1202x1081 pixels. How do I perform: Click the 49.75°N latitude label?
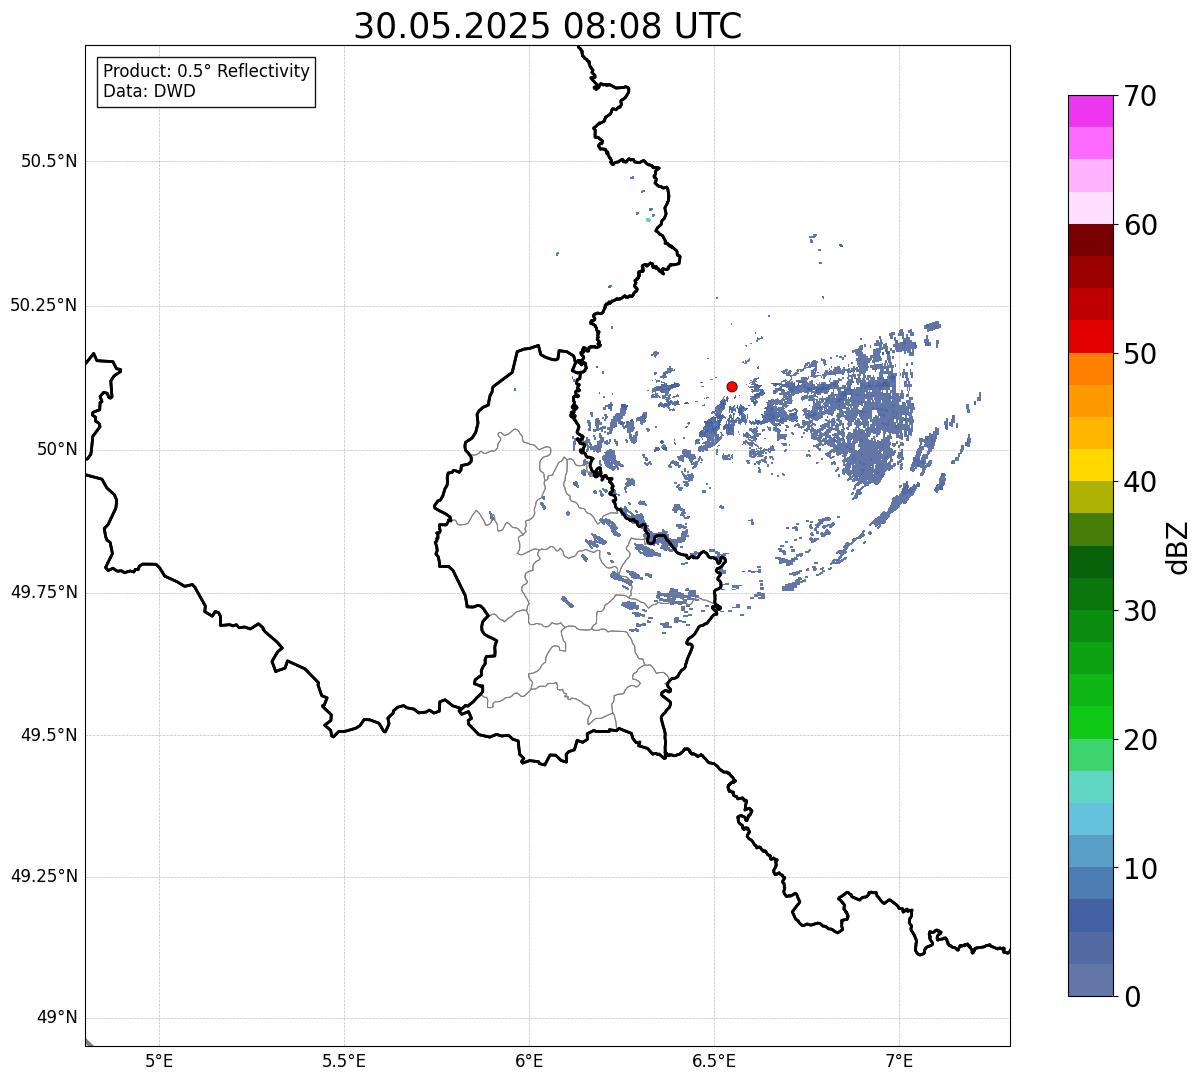[x=44, y=593]
